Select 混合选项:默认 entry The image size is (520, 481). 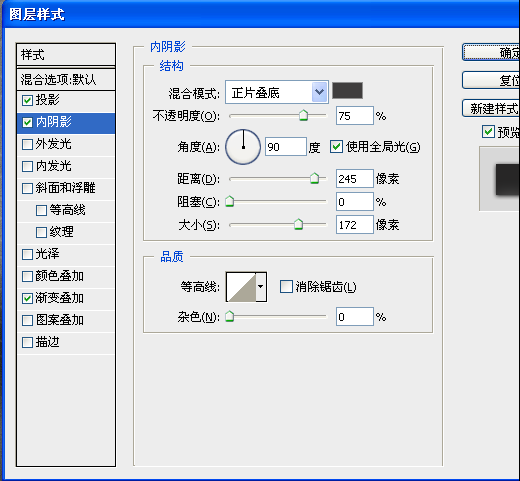[66, 80]
